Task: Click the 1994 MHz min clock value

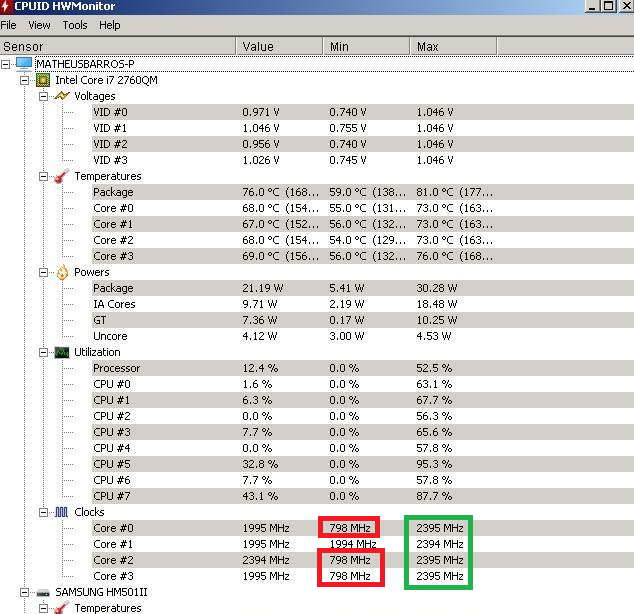Action: coord(353,544)
